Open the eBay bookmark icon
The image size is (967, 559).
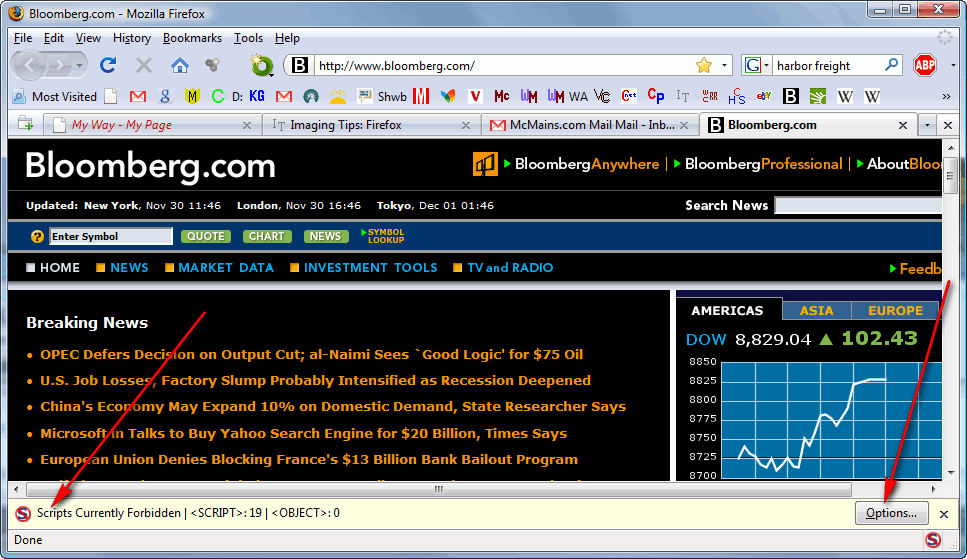[x=764, y=96]
